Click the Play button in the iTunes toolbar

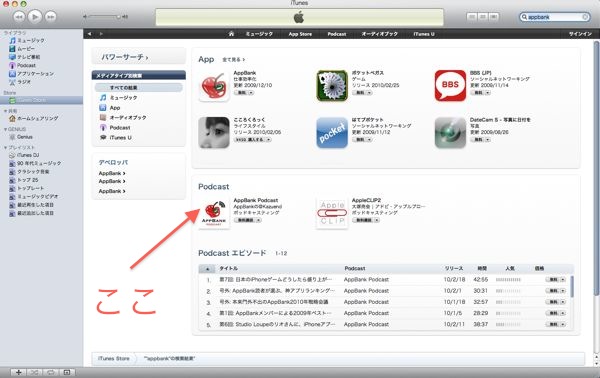[x=35, y=17]
